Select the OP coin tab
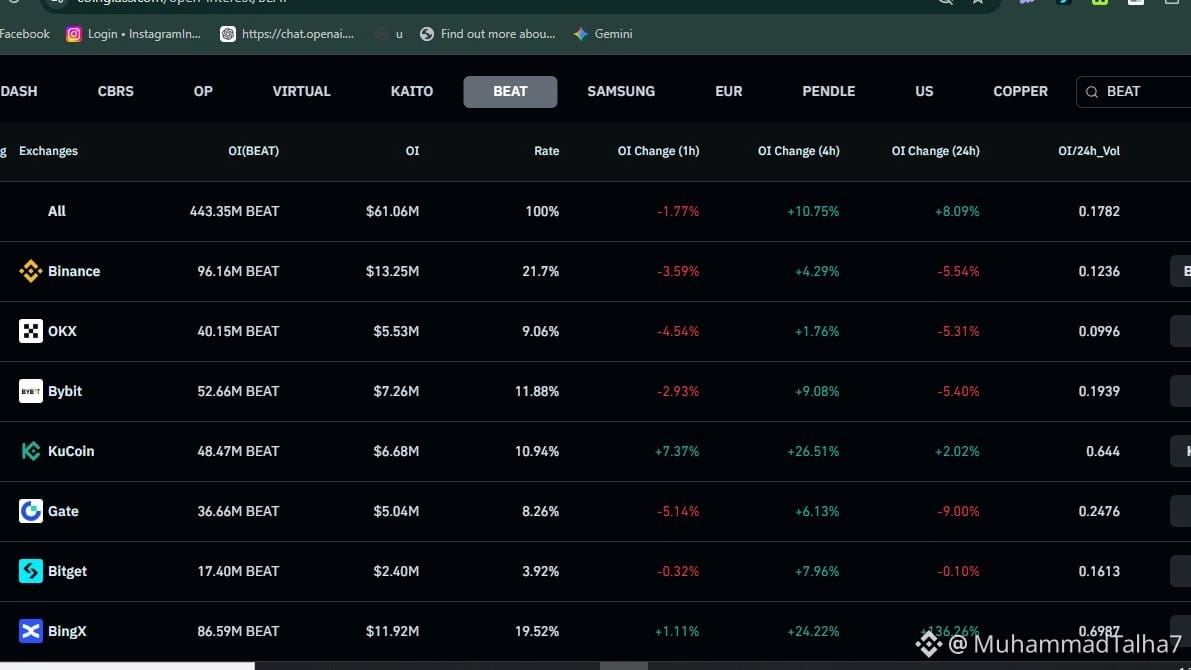This screenshot has width=1191, height=670. tap(203, 91)
